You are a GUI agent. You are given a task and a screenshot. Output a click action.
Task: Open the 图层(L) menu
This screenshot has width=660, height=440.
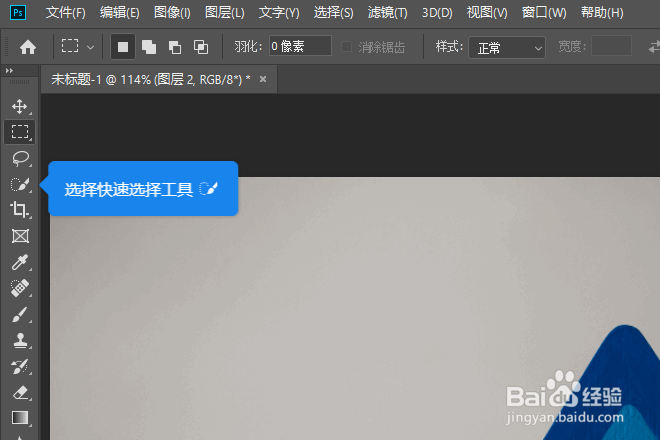click(224, 13)
